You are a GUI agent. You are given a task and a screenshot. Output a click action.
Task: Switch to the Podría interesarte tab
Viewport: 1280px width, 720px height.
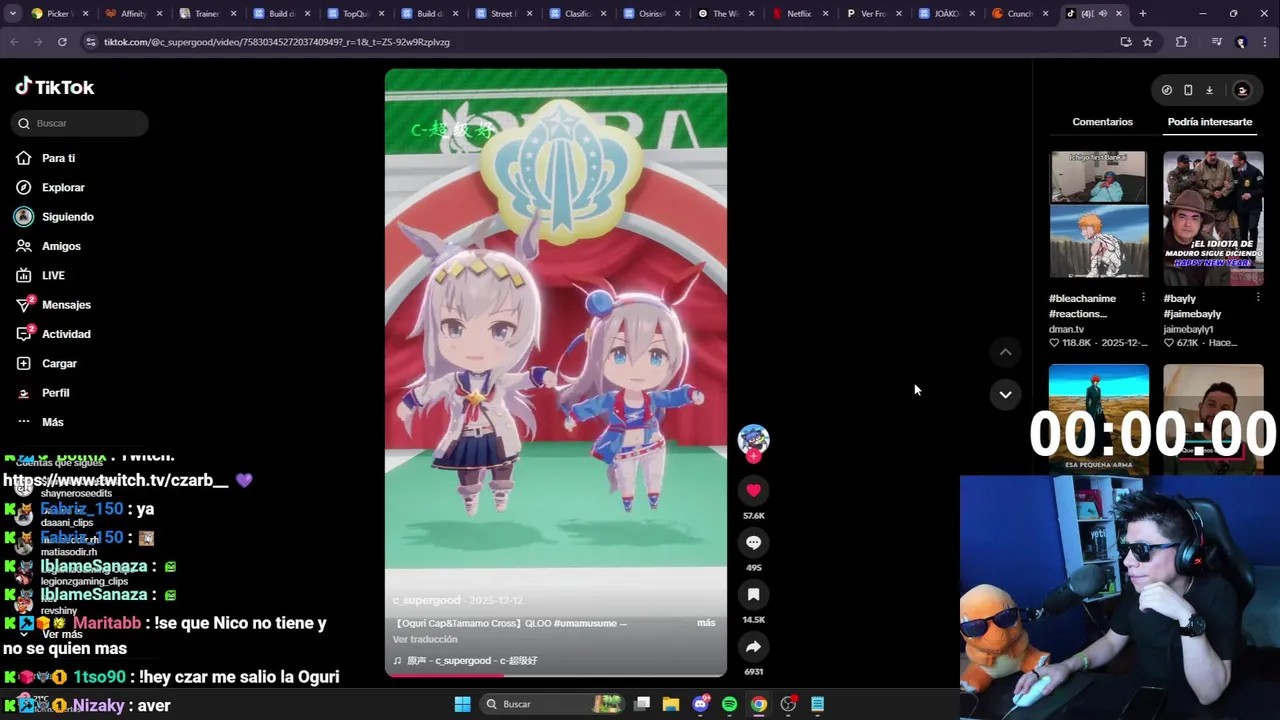pos(1209,122)
